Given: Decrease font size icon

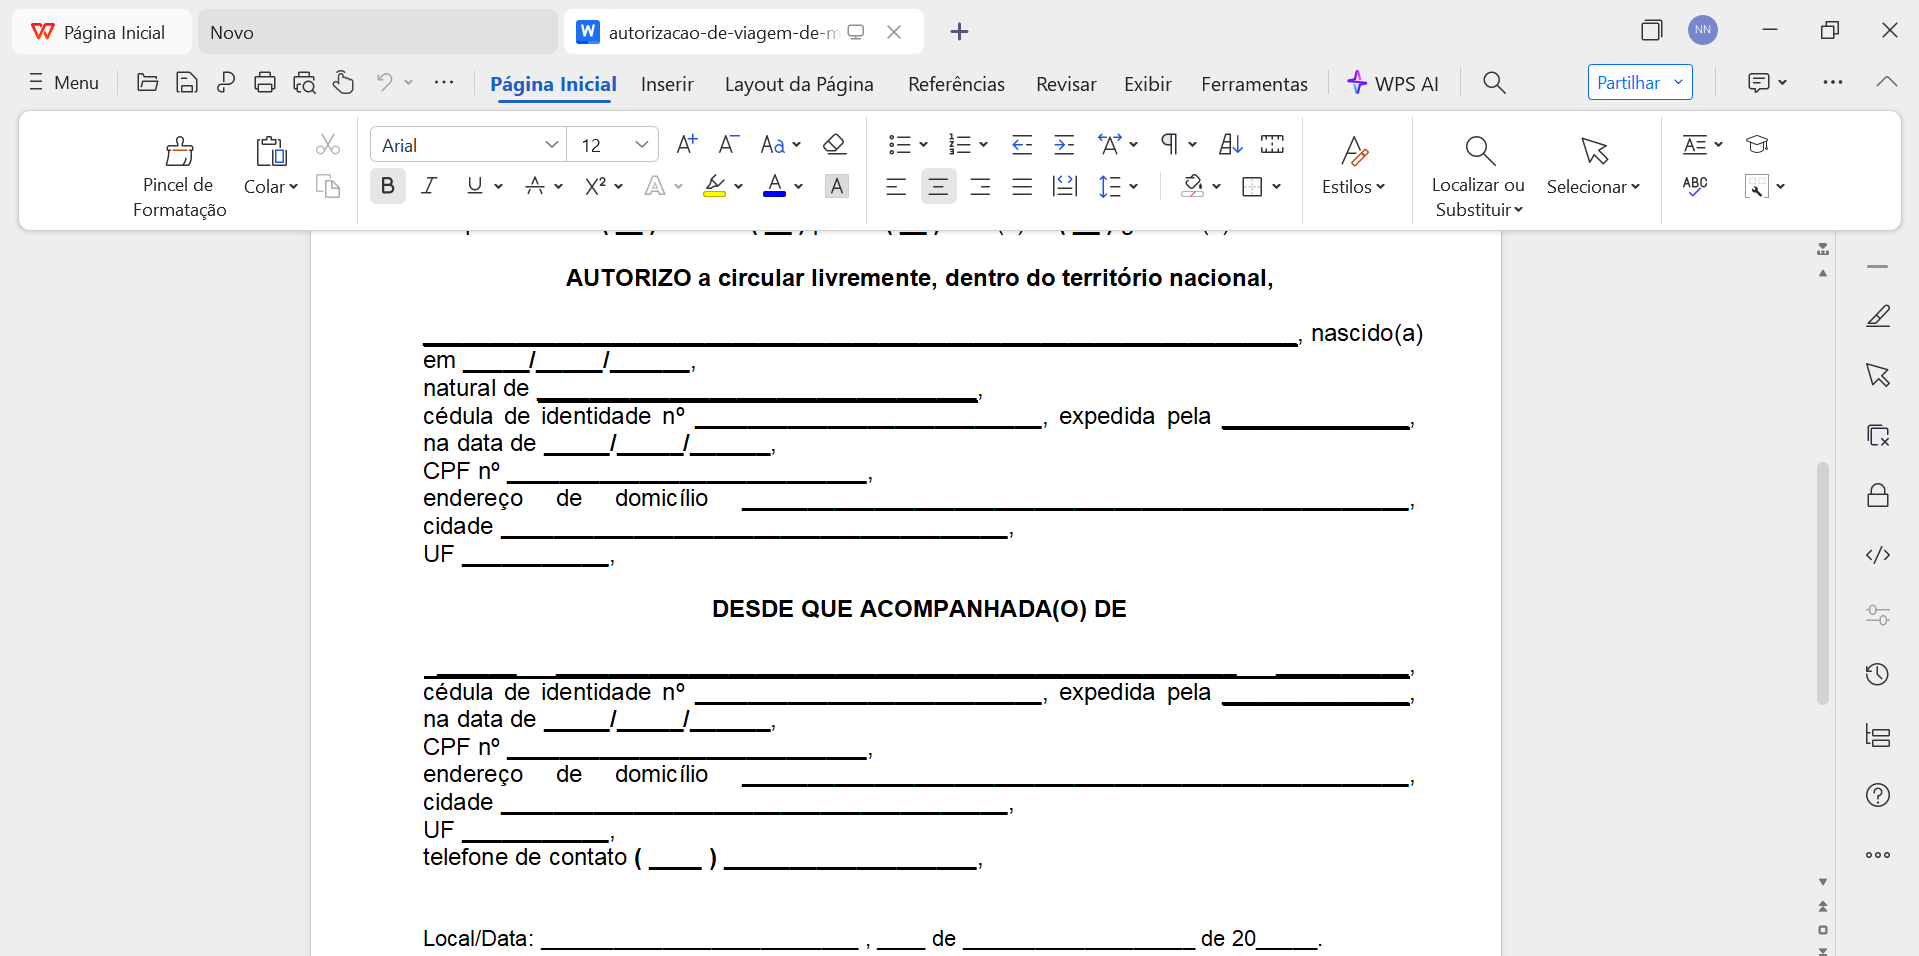Looking at the screenshot, I should (x=729, y=144).
